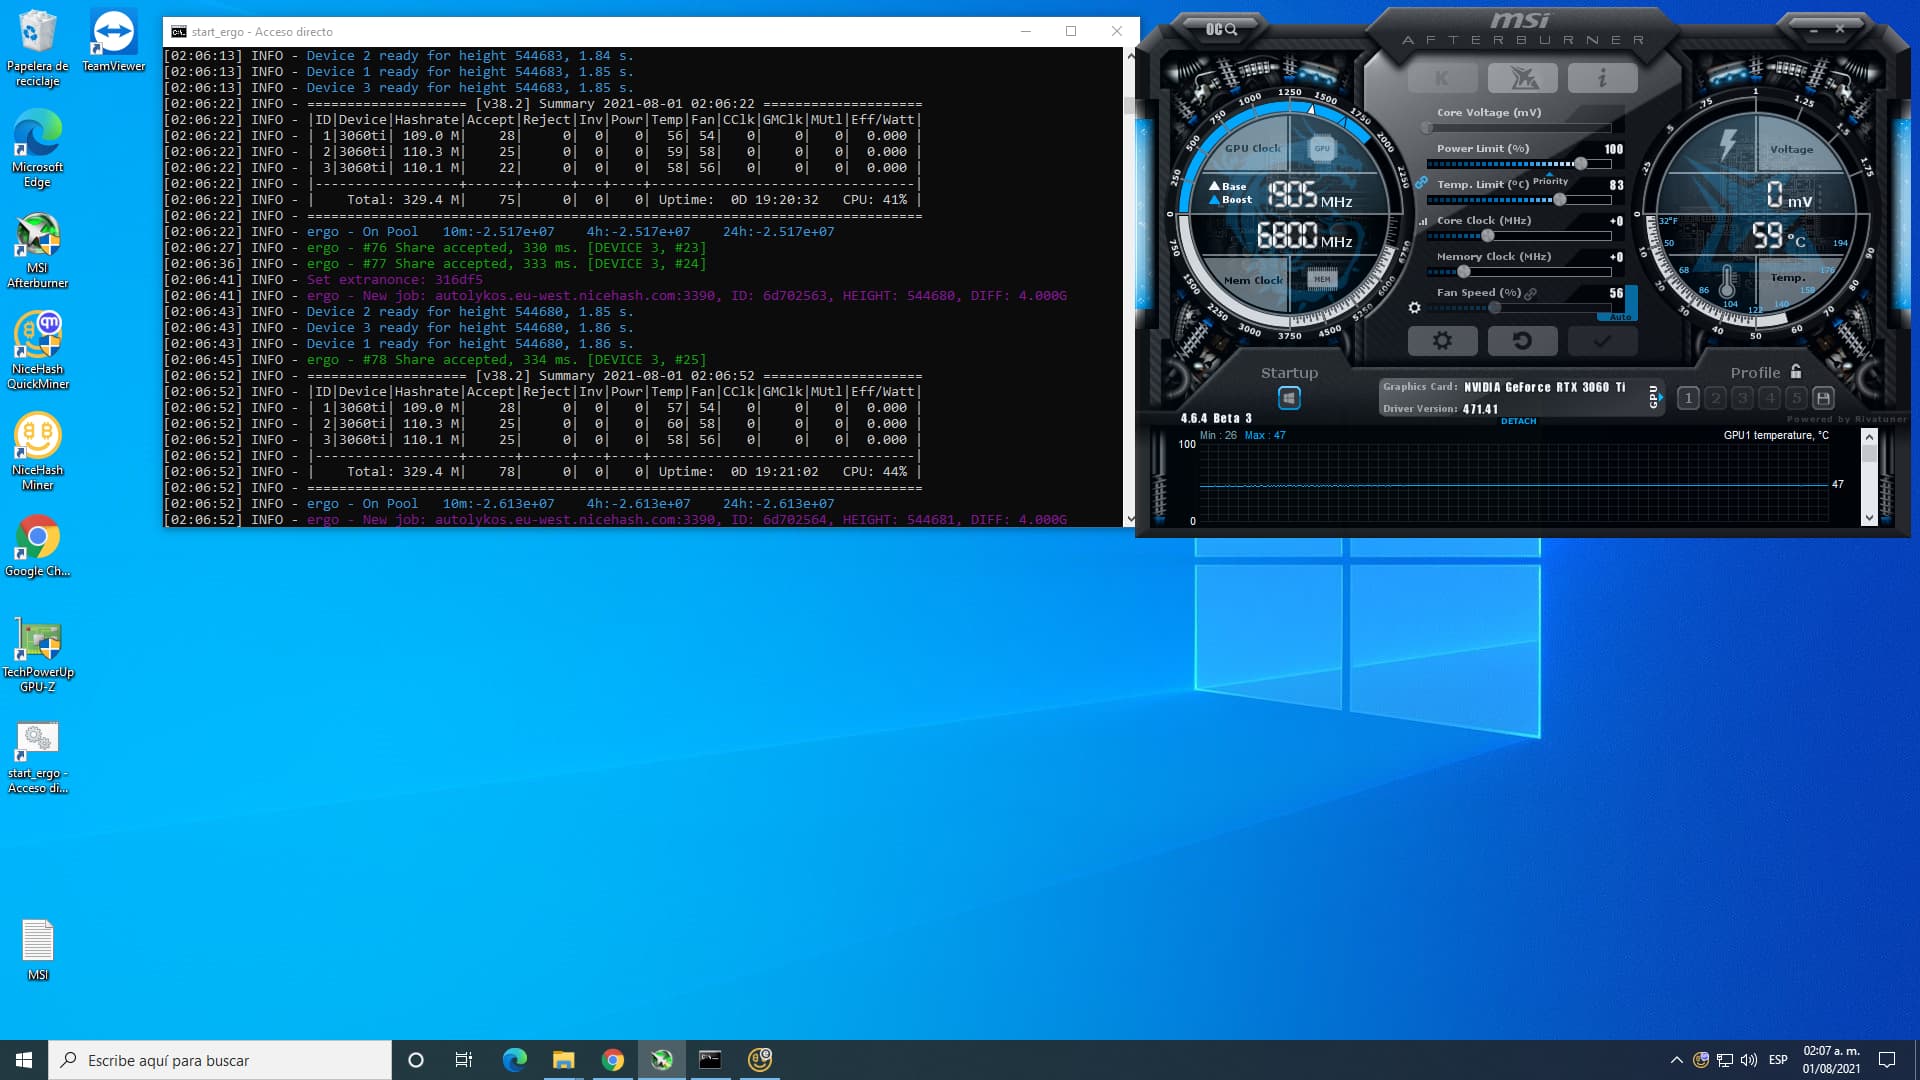
Task: Toggle the Fan Speed Auto button
Action: [1621, 317]
